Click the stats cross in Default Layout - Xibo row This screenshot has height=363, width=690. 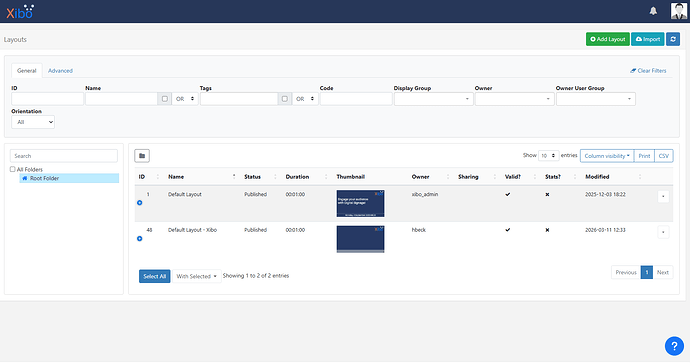(x=547, y=230)
